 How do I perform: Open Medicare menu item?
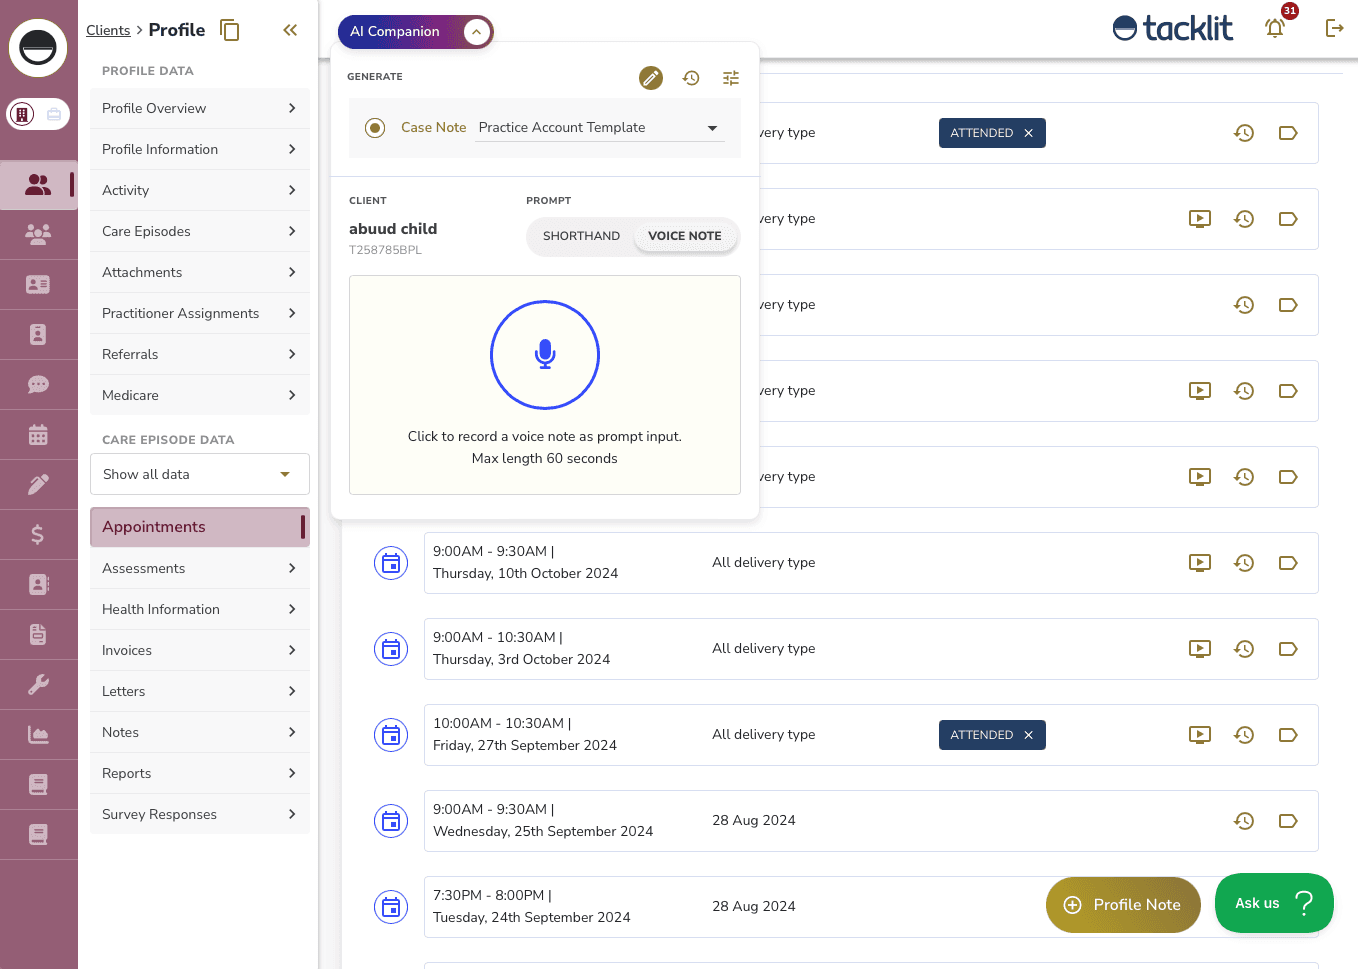(200, 395)
